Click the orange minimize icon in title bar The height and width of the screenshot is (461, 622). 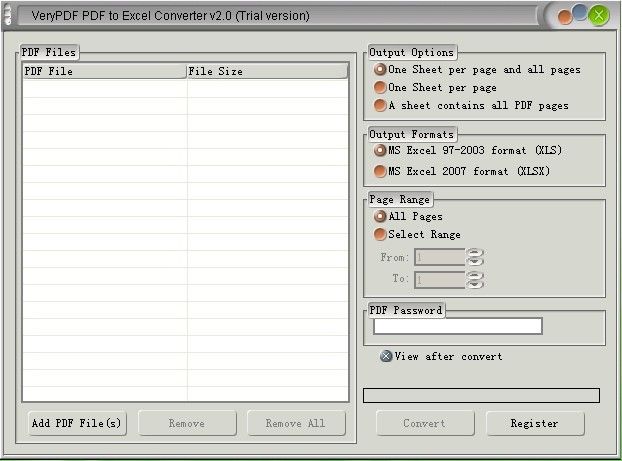pyautogui.click(x=564, y=17)
